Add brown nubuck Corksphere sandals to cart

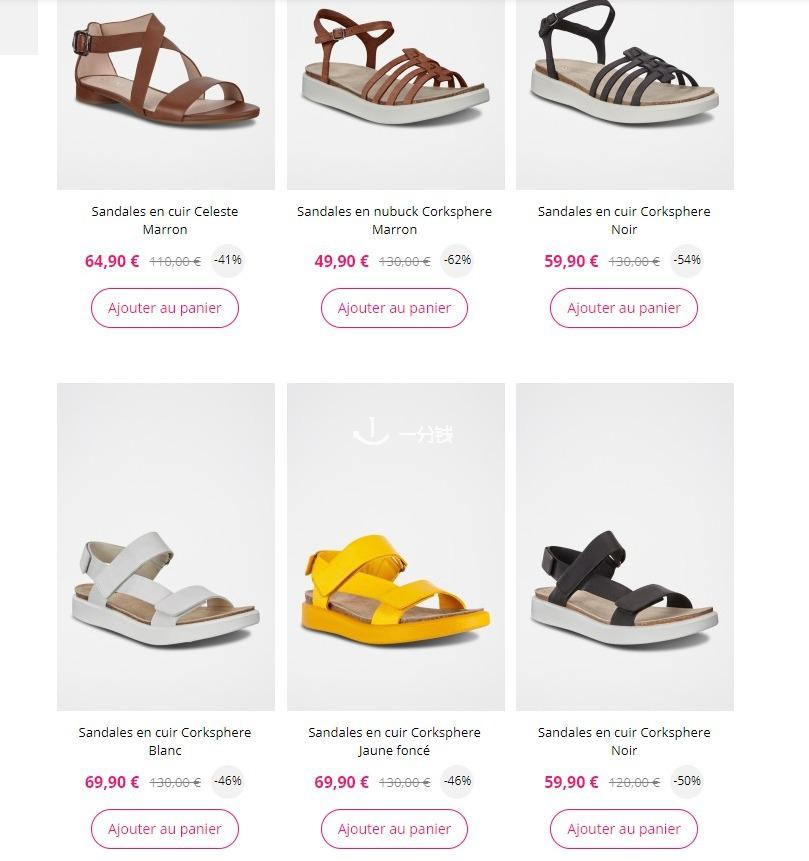click(394, 308)
